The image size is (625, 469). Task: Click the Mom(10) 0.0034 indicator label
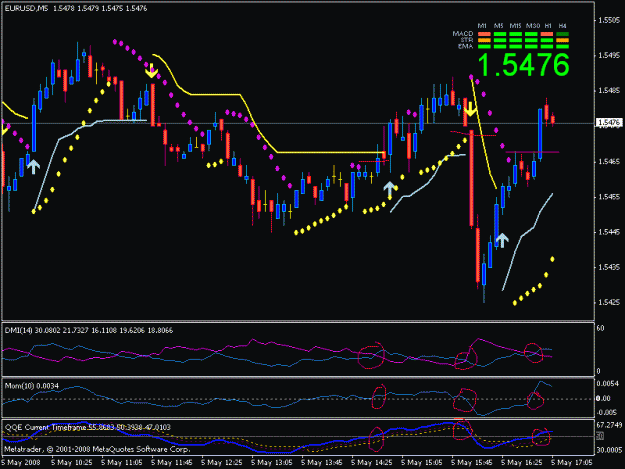(31, 386)
